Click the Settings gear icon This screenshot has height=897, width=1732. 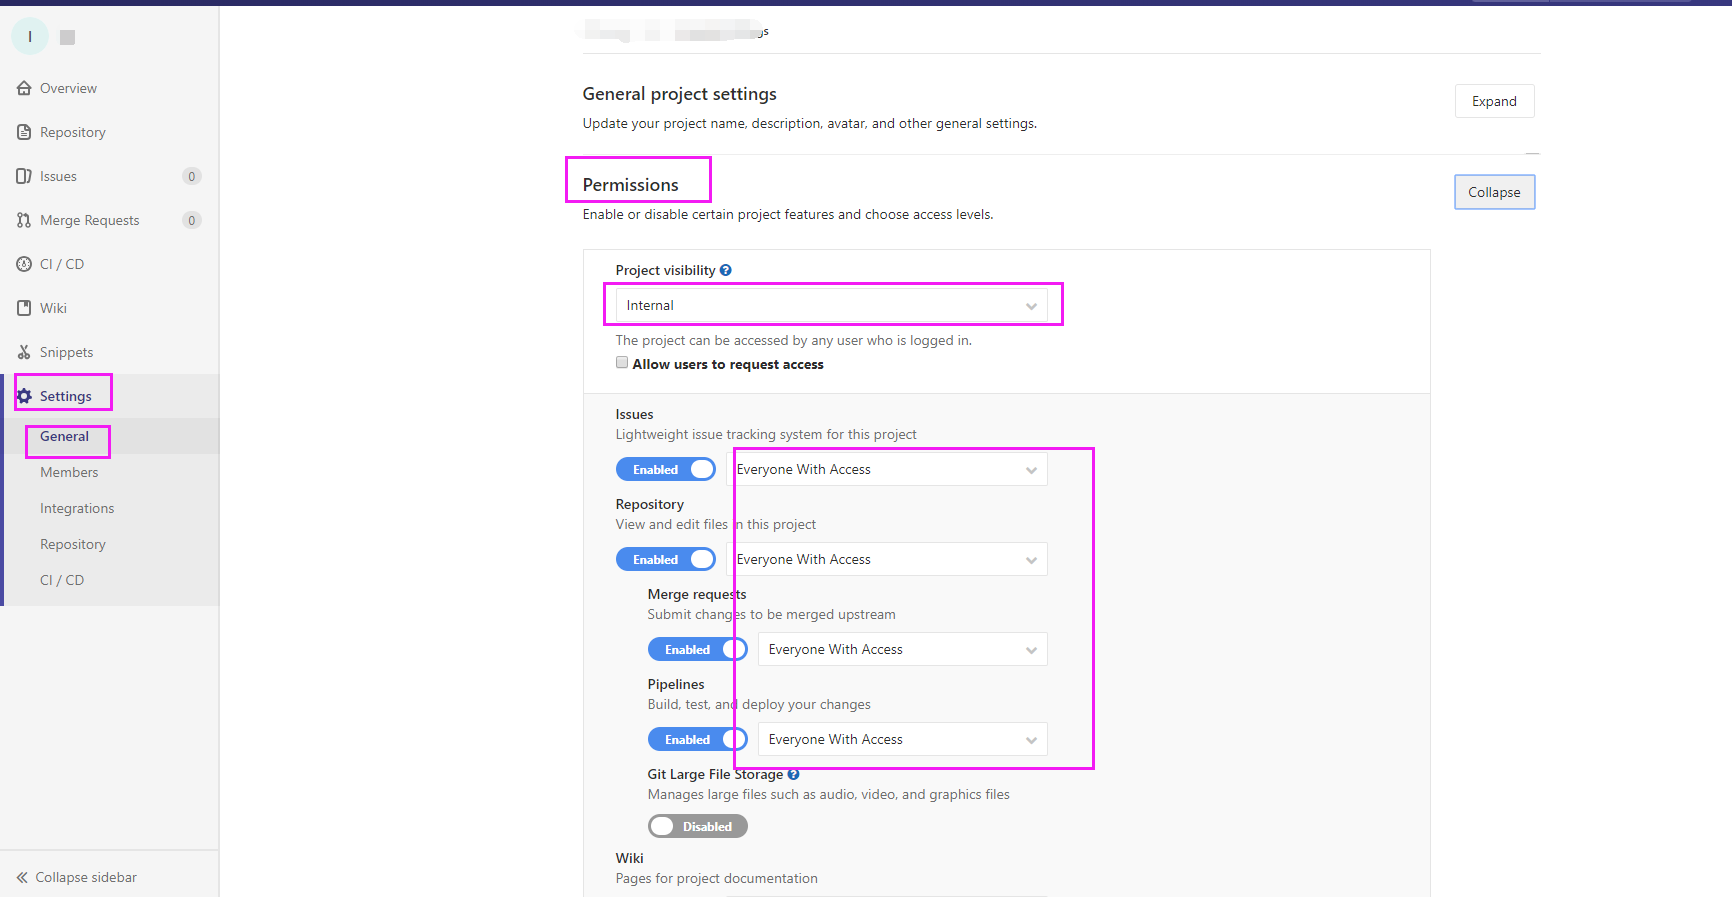[25, 395]
